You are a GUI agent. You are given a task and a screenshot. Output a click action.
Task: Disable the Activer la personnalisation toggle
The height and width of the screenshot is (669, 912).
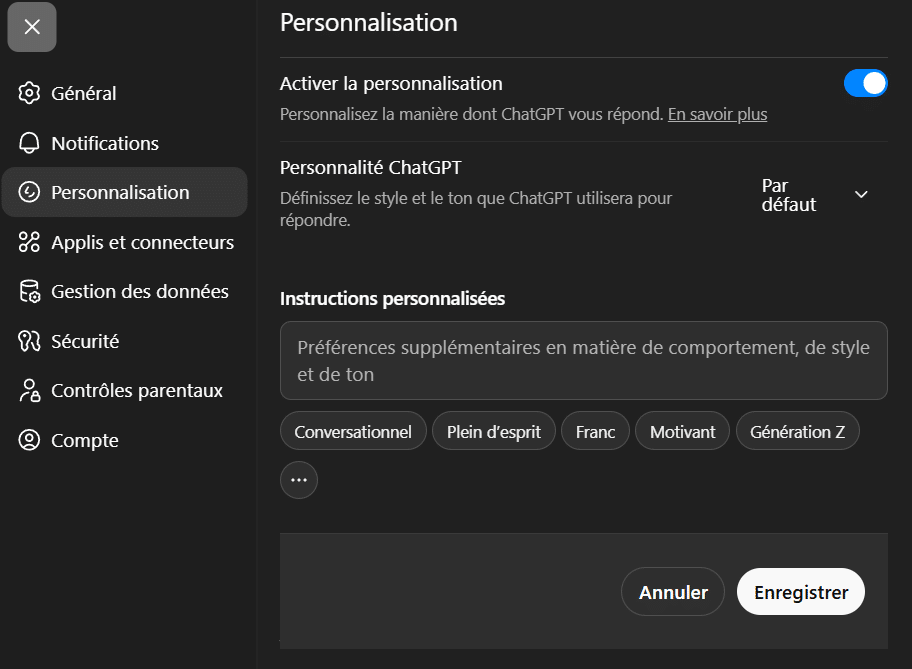[x=865, y=83]
